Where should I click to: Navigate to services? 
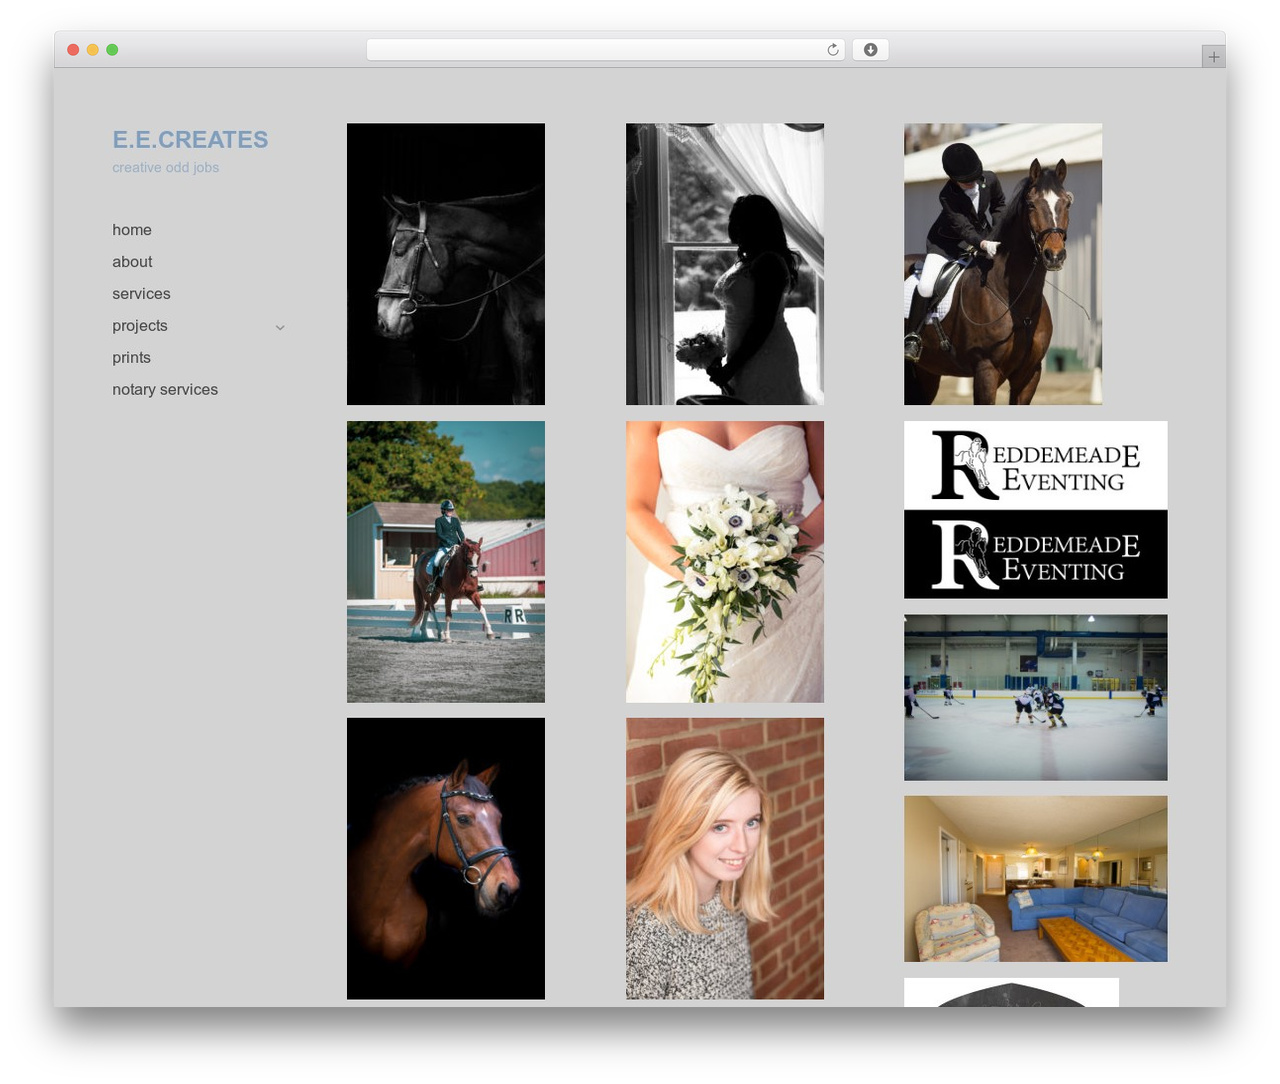pyautogui.click(x=141, y=294)
